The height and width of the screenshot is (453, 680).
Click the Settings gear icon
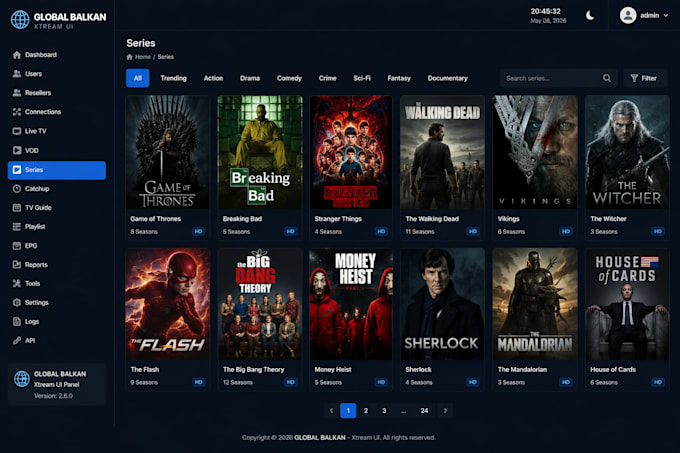pyautogui.click(x=17, y=303)
